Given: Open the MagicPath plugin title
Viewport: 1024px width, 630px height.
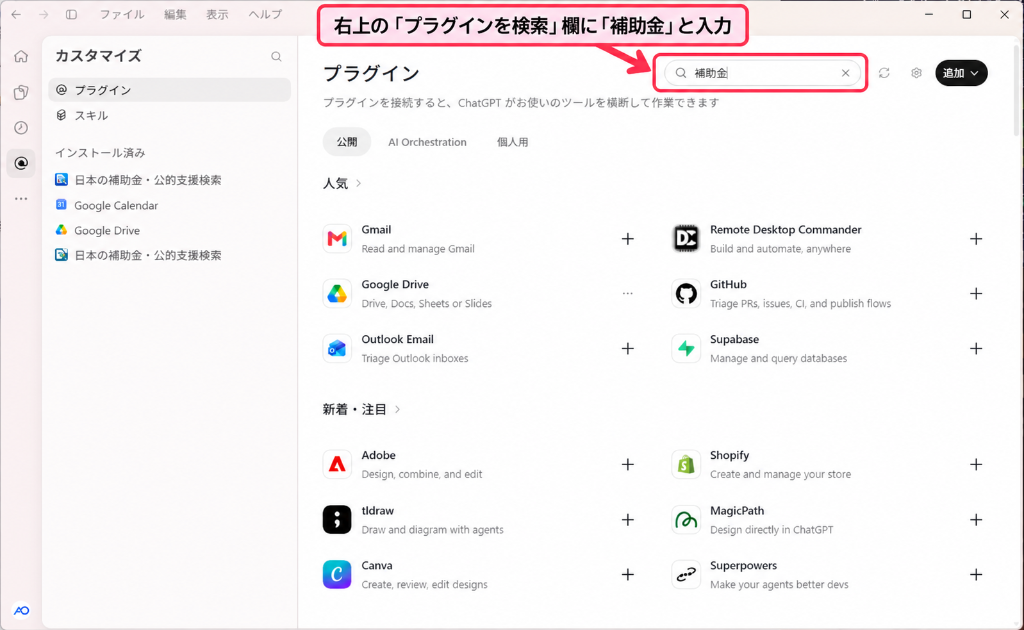Looking at the screenshot, I should [x=737, y=511].
